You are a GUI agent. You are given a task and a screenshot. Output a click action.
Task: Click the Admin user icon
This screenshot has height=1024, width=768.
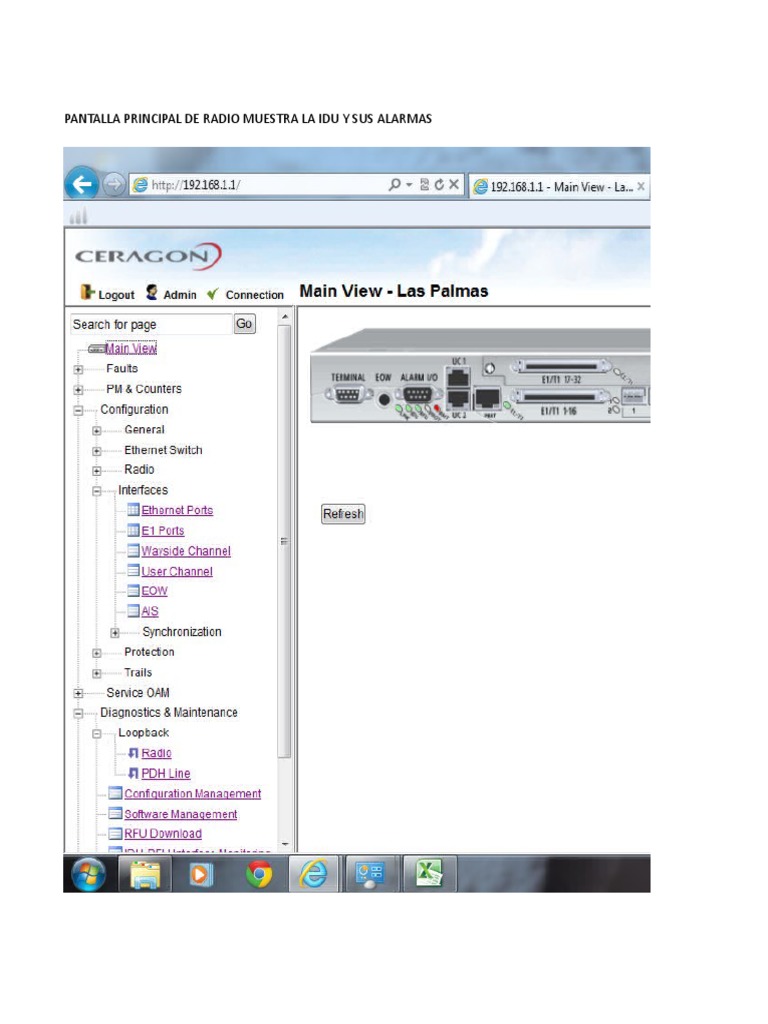pyautogui.click(x=152, y=292)
